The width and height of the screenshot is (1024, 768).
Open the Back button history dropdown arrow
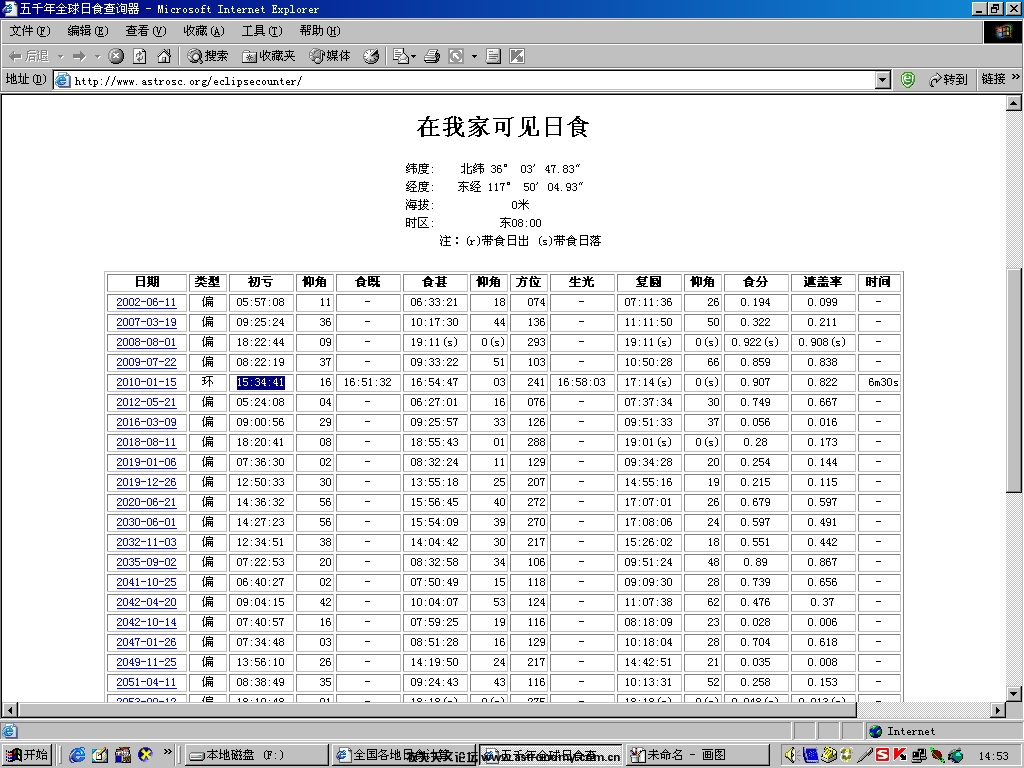click(61, 56)
